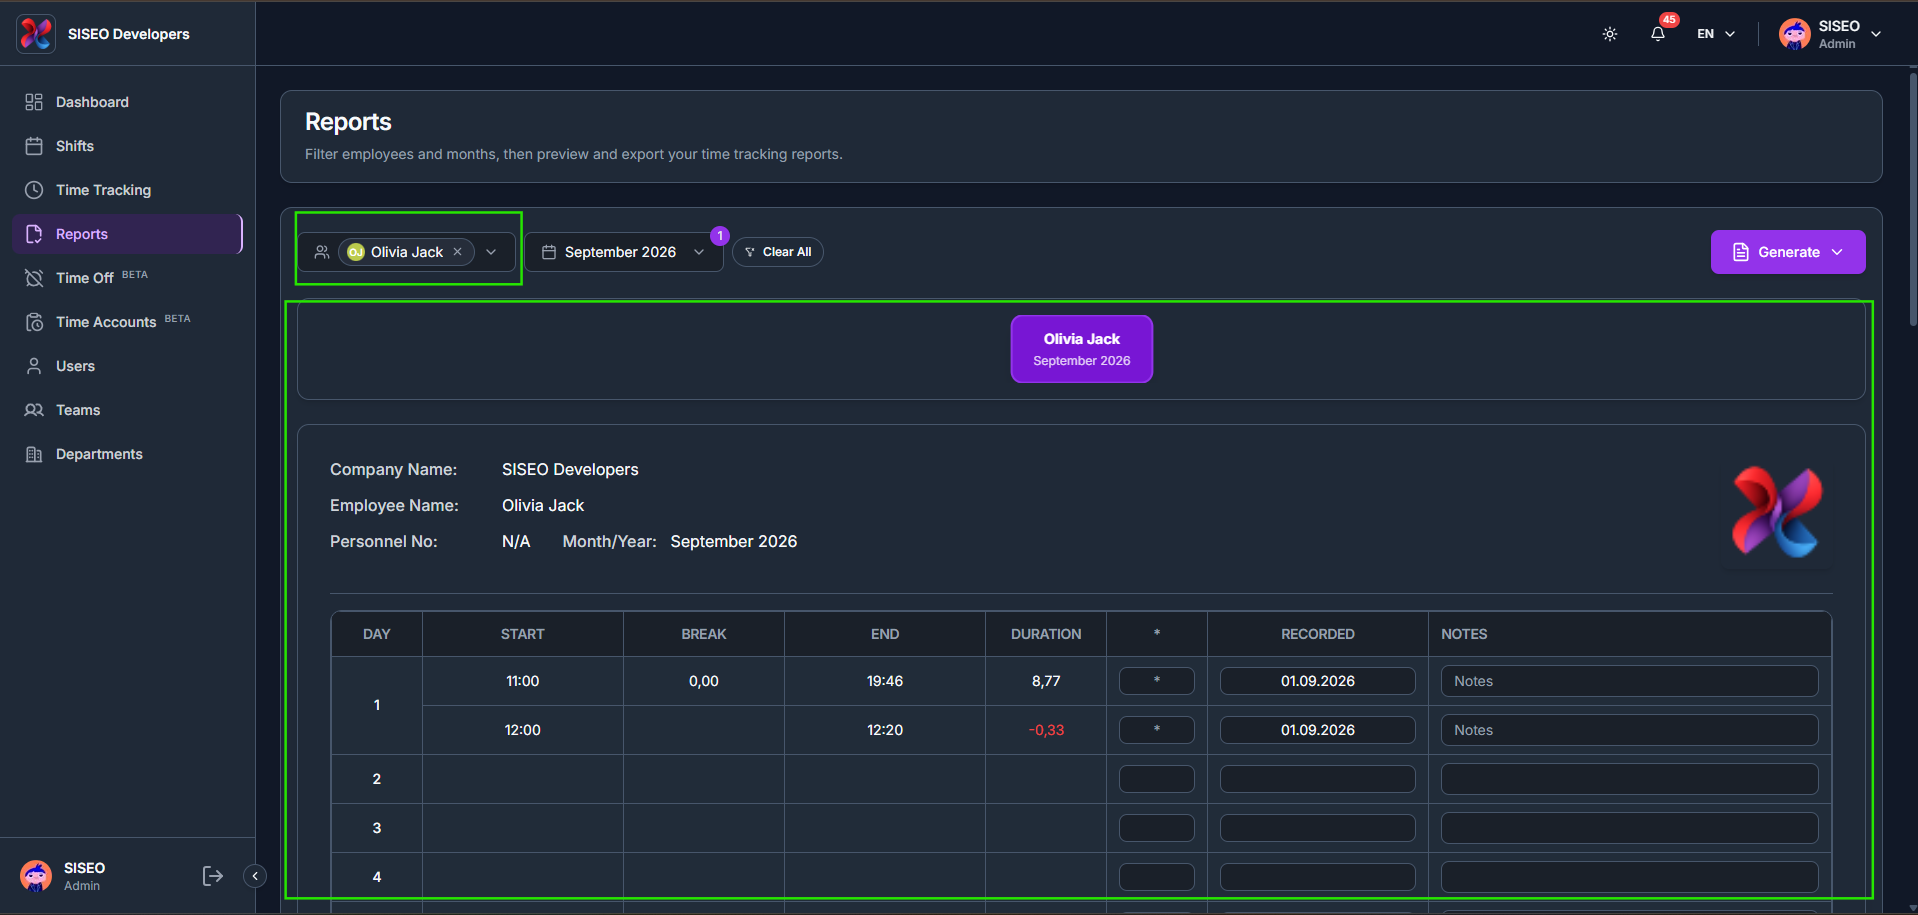The image size is (1918, 915).
Task: Open Time Accounts BETA menu item
Action: [128, 322]
